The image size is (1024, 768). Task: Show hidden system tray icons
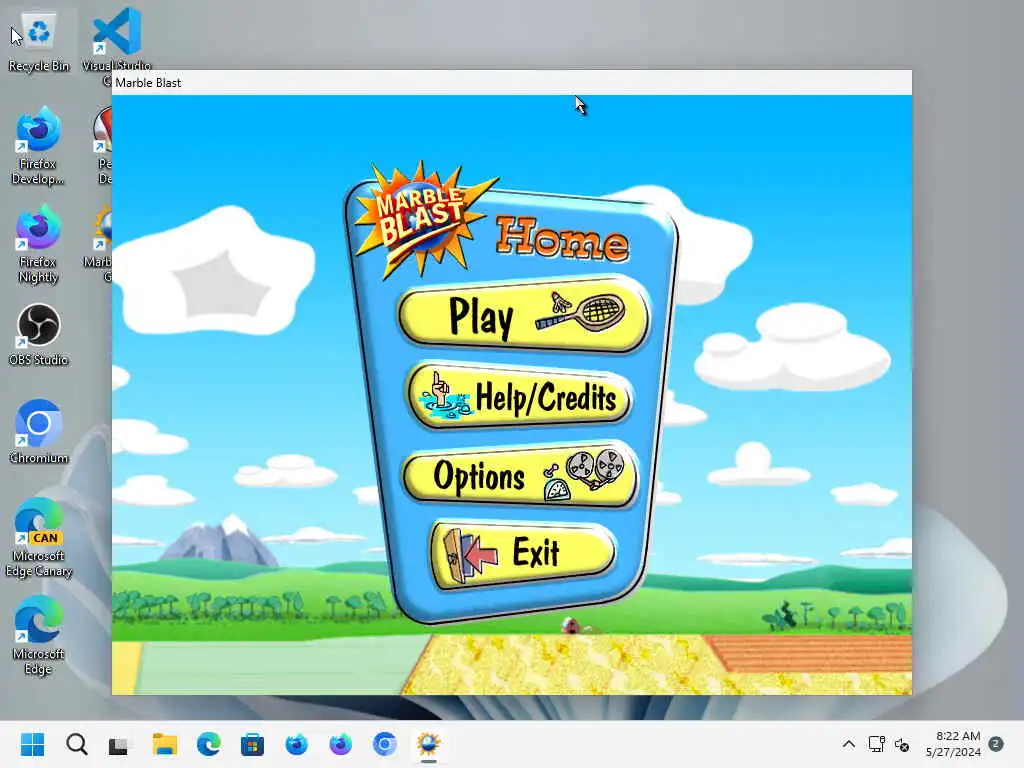pyautogui.click(x=848, y=744)
